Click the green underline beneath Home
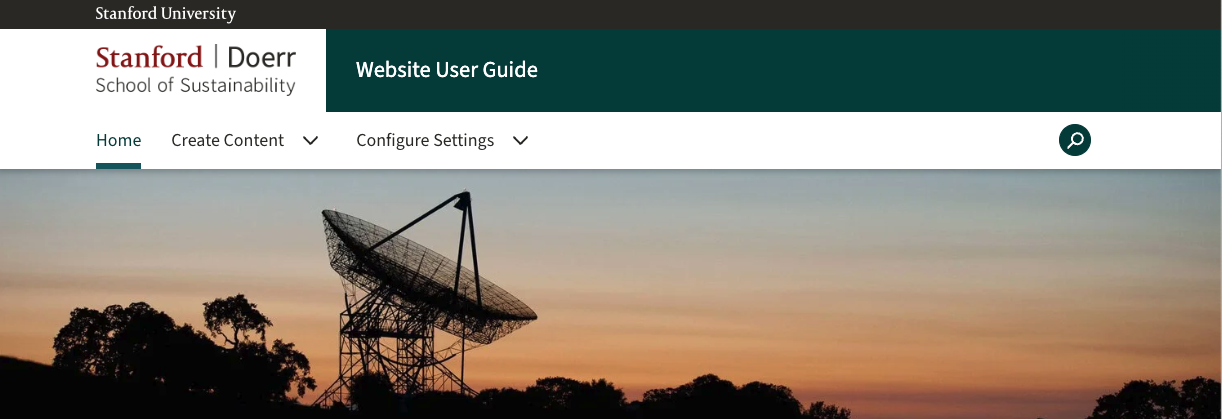The height and width of the screenshot is (419, 1222). click(x=118, y=166)
